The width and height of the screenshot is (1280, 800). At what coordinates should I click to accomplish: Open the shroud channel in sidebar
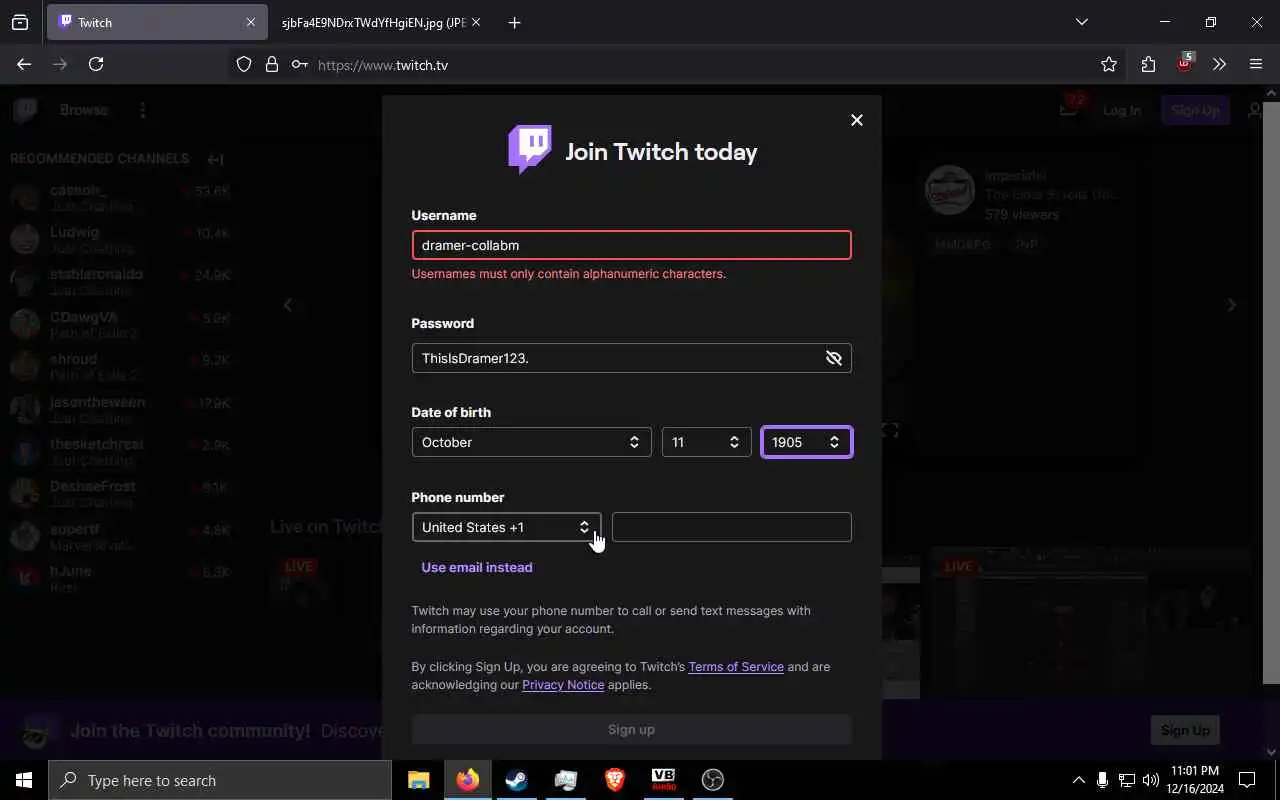[x=118, y=366]
